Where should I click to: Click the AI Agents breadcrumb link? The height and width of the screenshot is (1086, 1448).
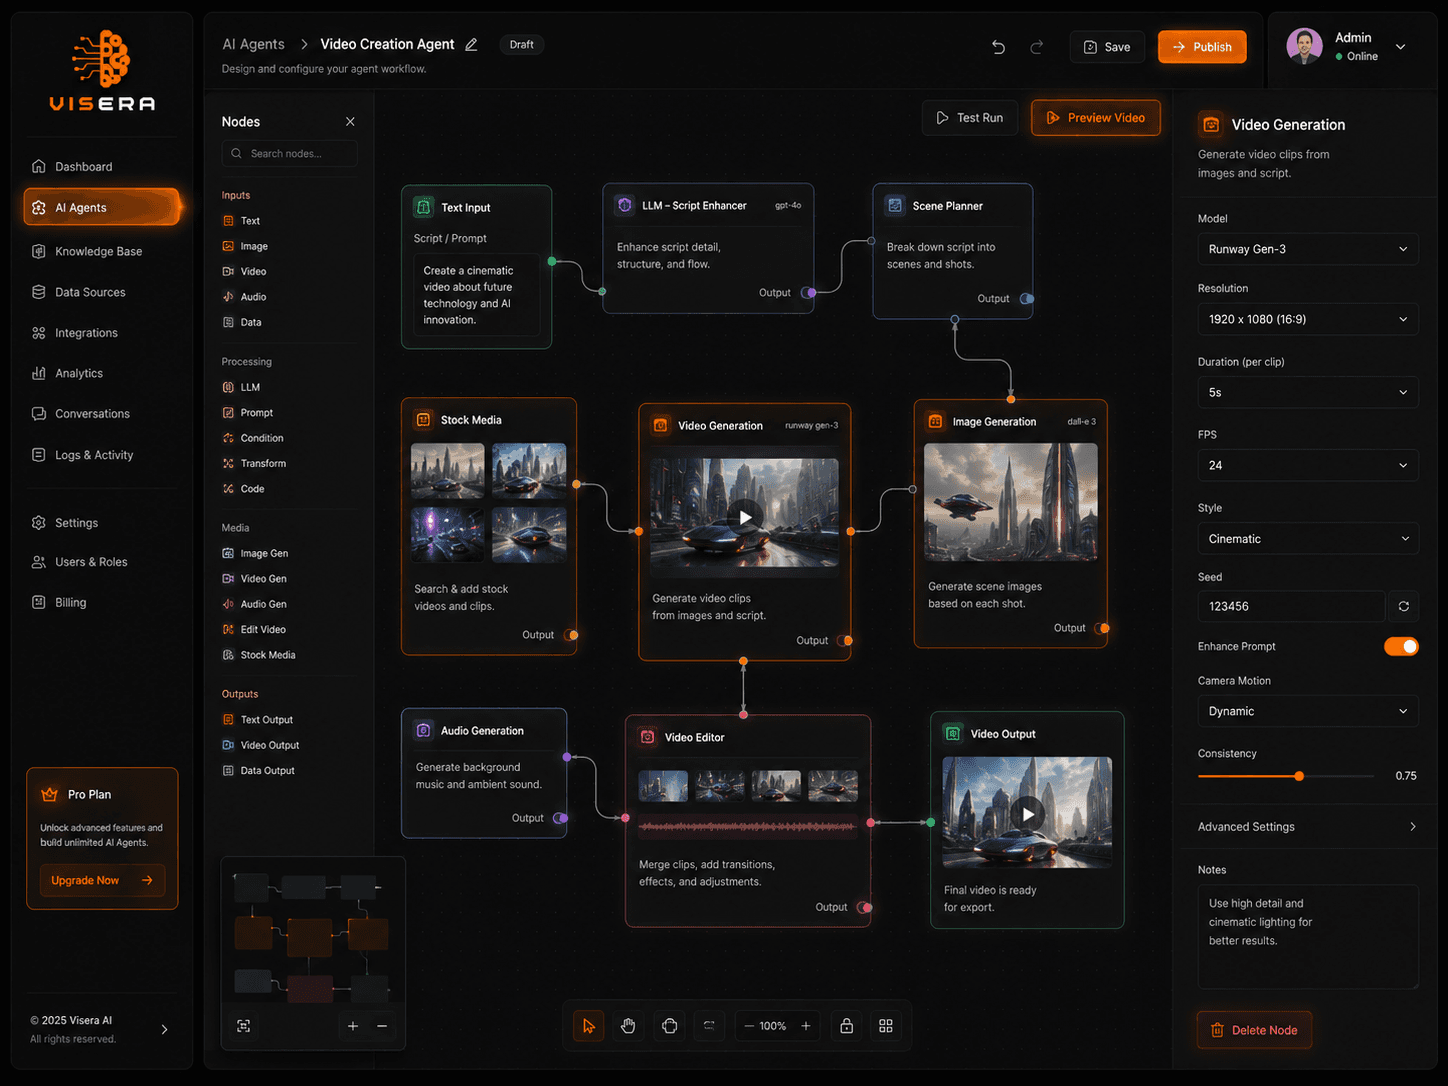tap(253, 44)
